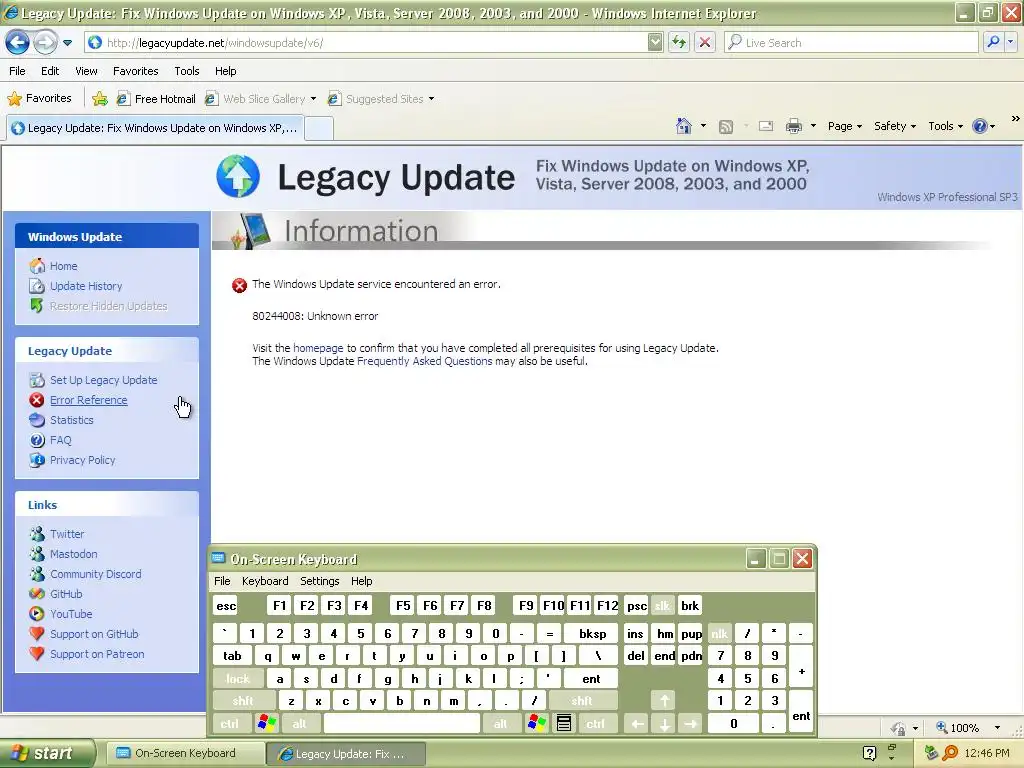Open the Keyboard menu of On-Screen Keyboard

pyautogui.click(x=264, y=581)
